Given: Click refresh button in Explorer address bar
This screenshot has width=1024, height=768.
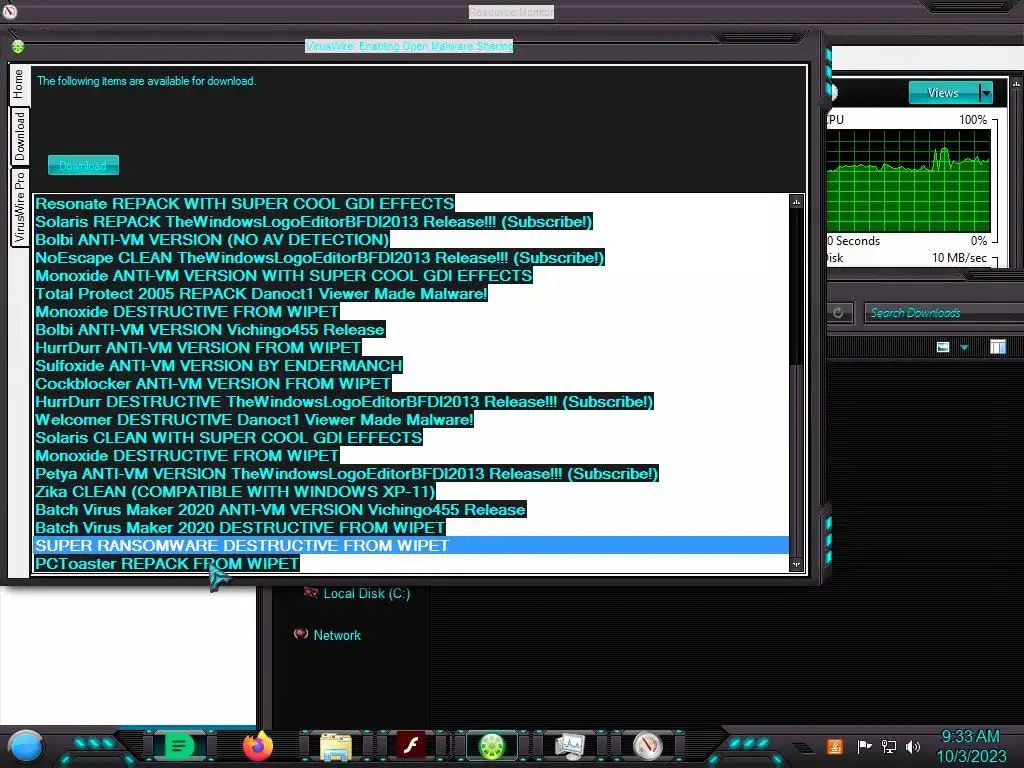Looking at the screenshot, I should coord(838,313).
